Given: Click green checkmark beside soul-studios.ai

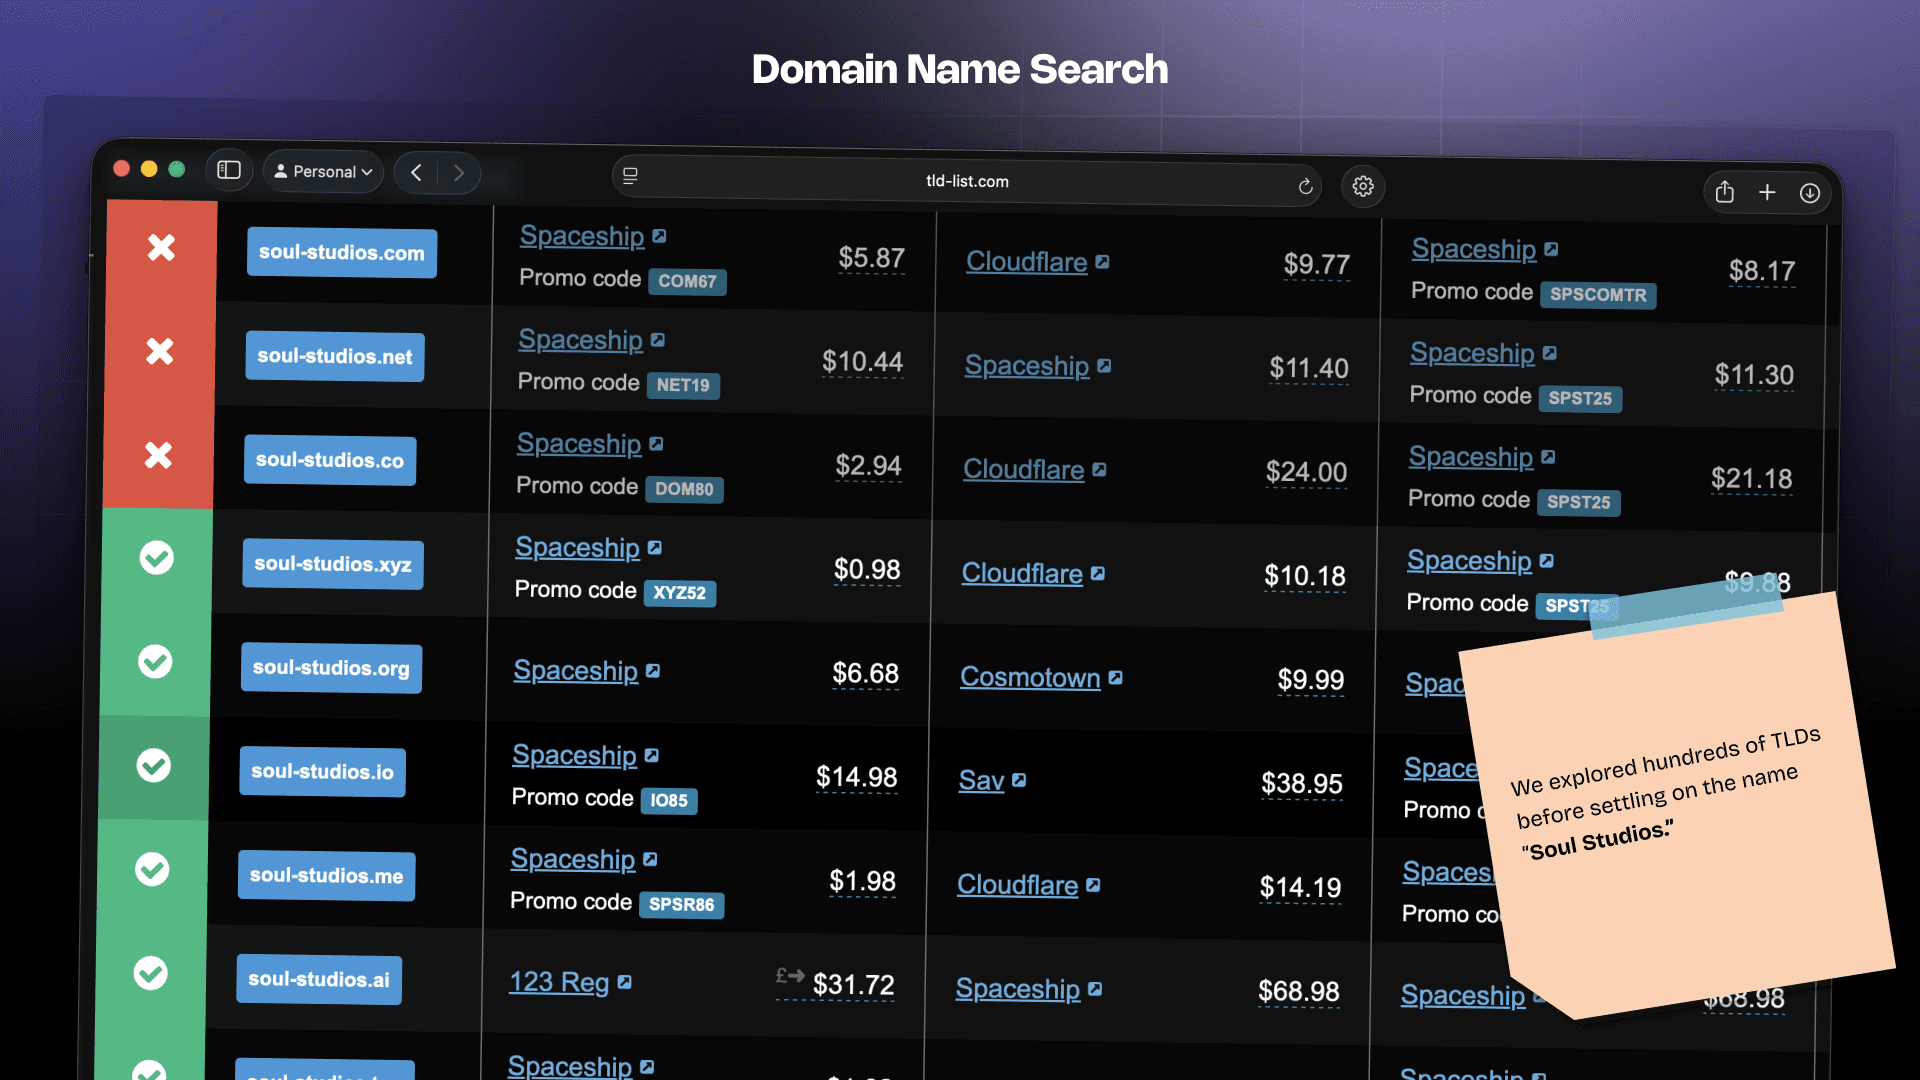Looking at the screenshot, I should [151, 972].
